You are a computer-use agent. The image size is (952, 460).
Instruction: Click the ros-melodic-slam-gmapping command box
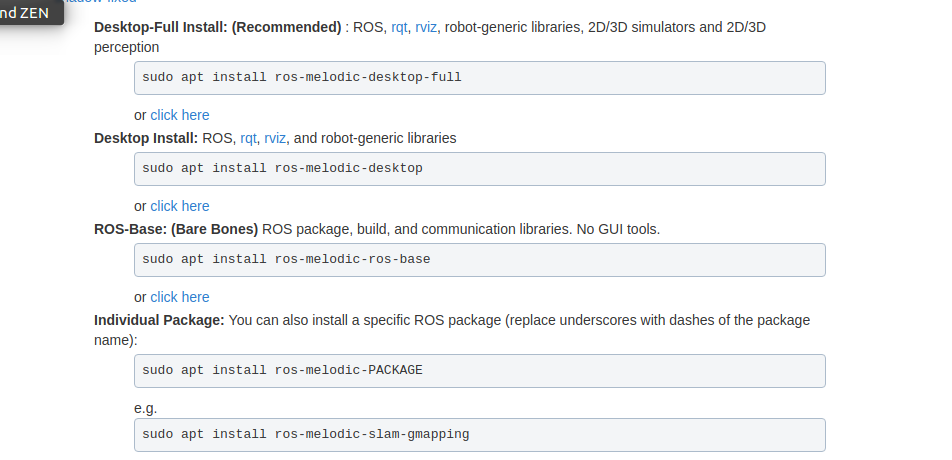(480, 435)
